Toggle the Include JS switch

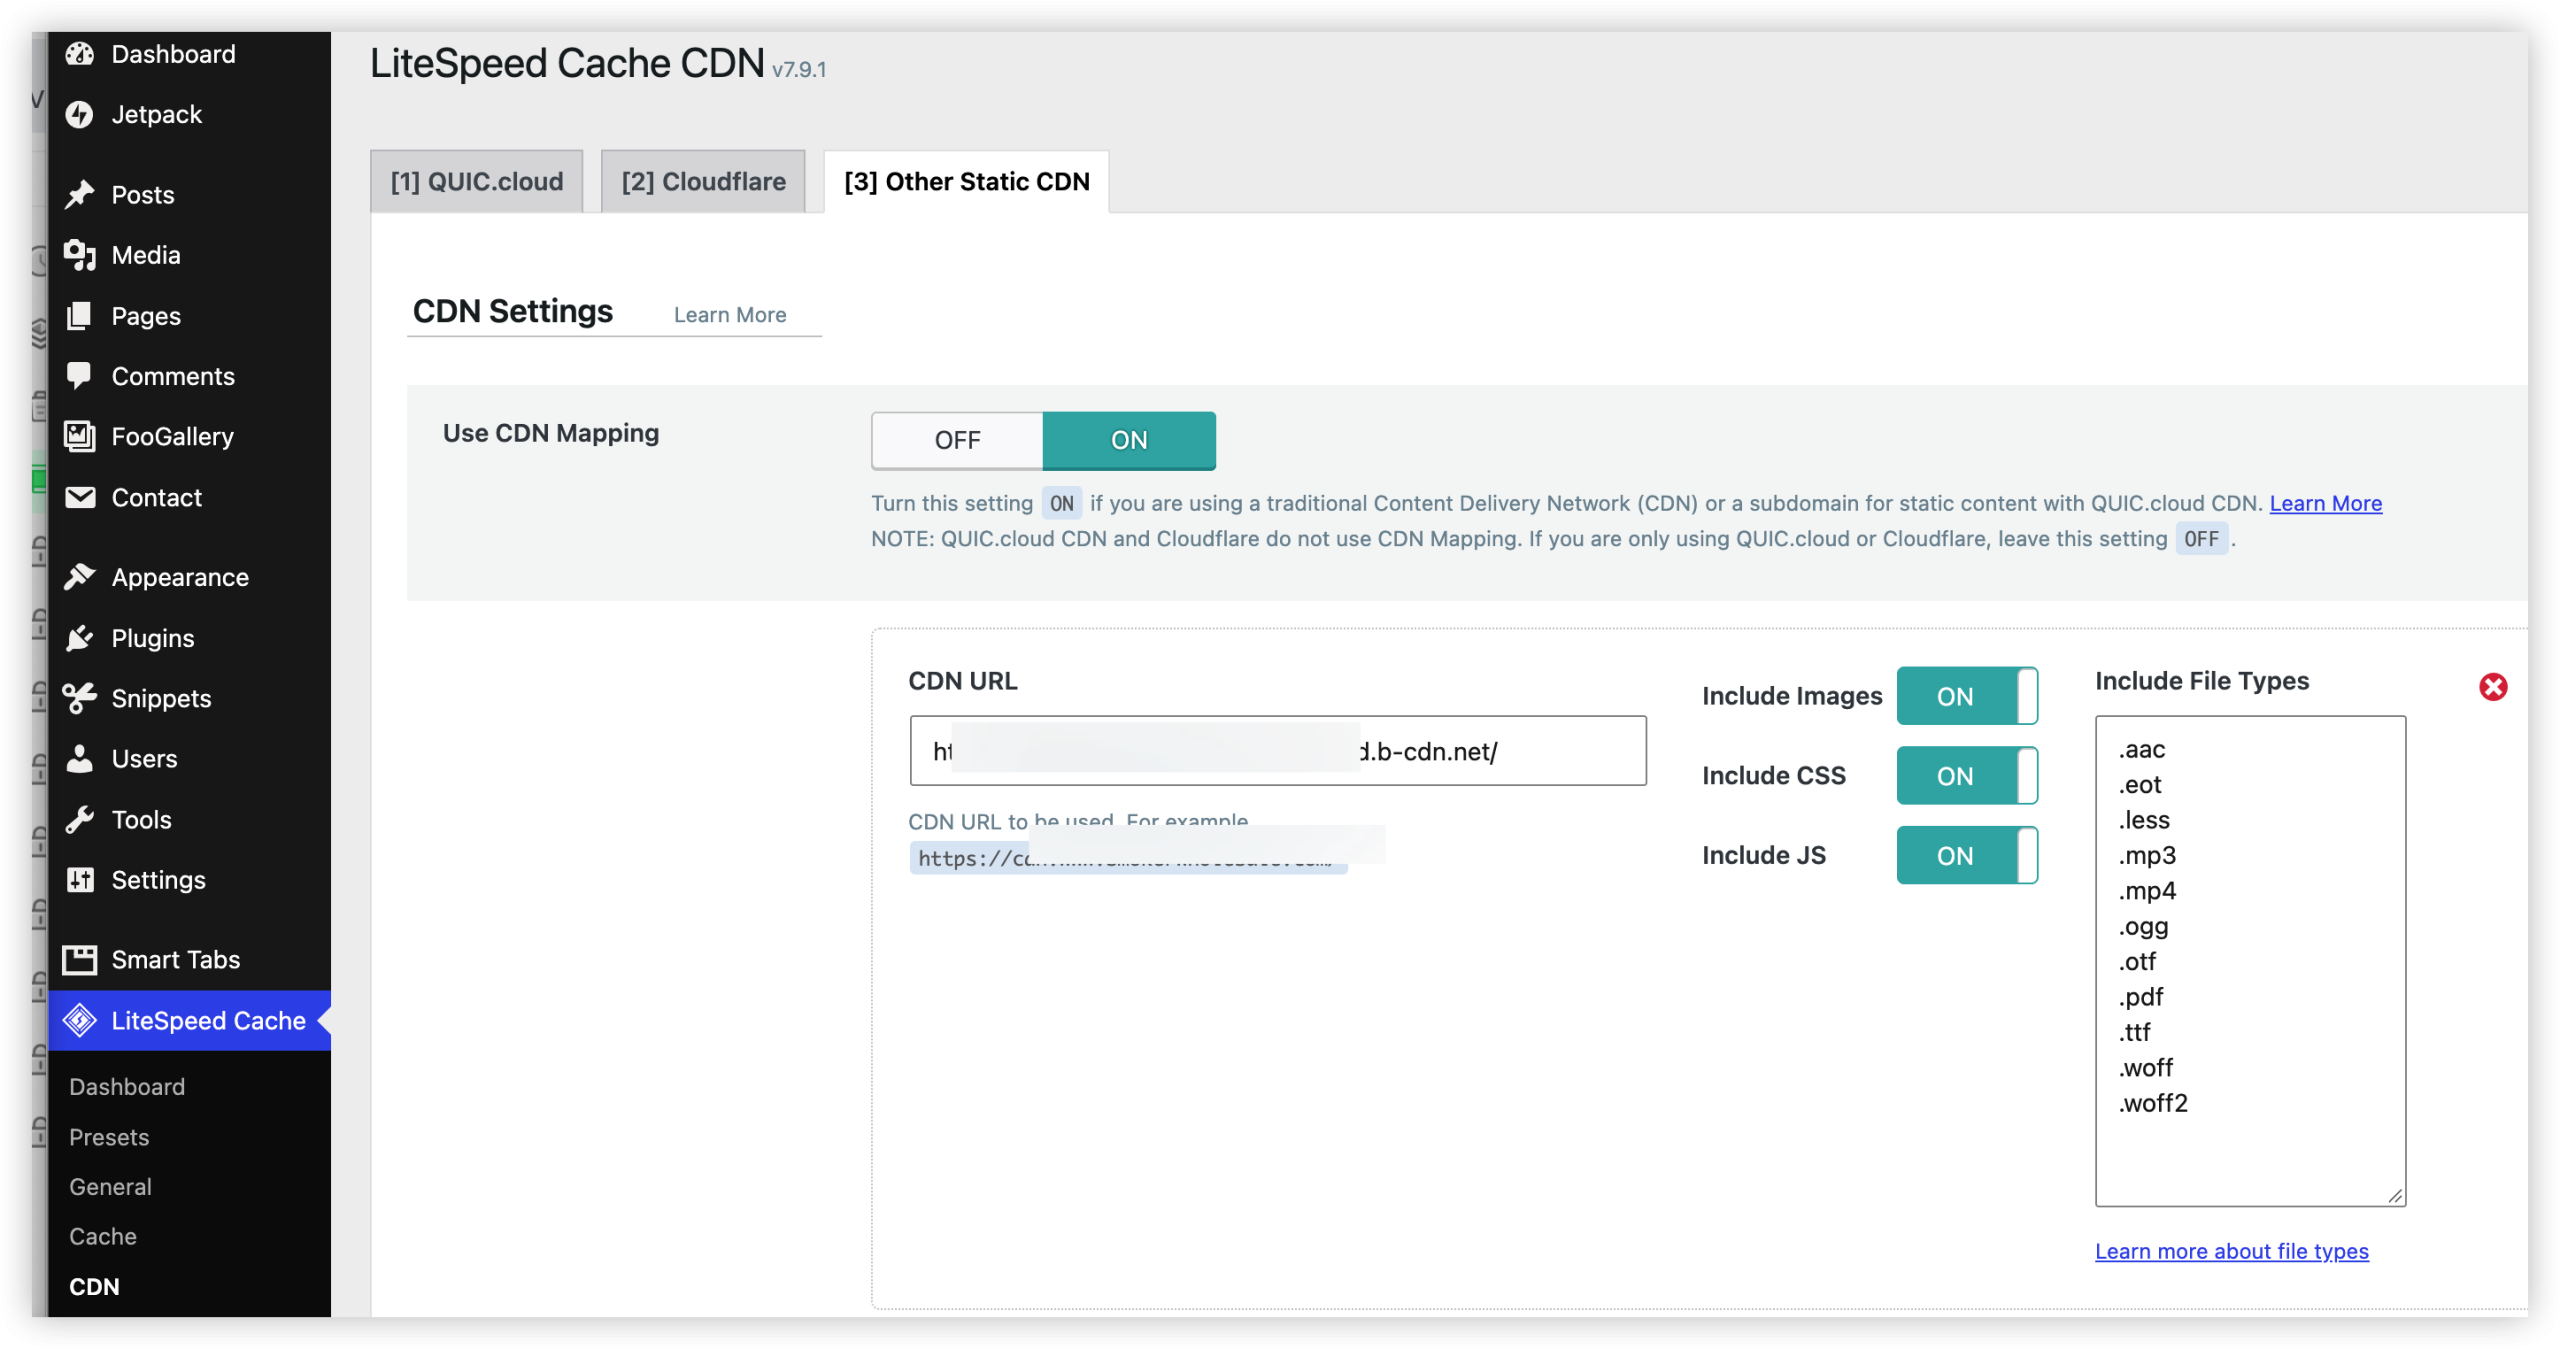coord(1966,856)
